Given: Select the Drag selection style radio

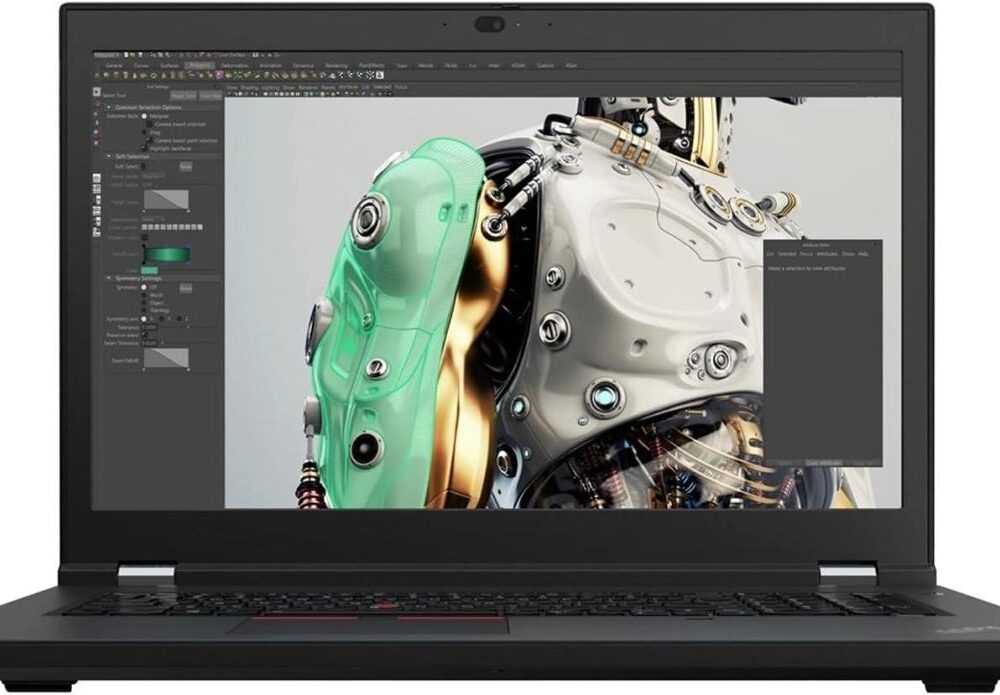Looking at the screenshot, I should pos(144,132).
